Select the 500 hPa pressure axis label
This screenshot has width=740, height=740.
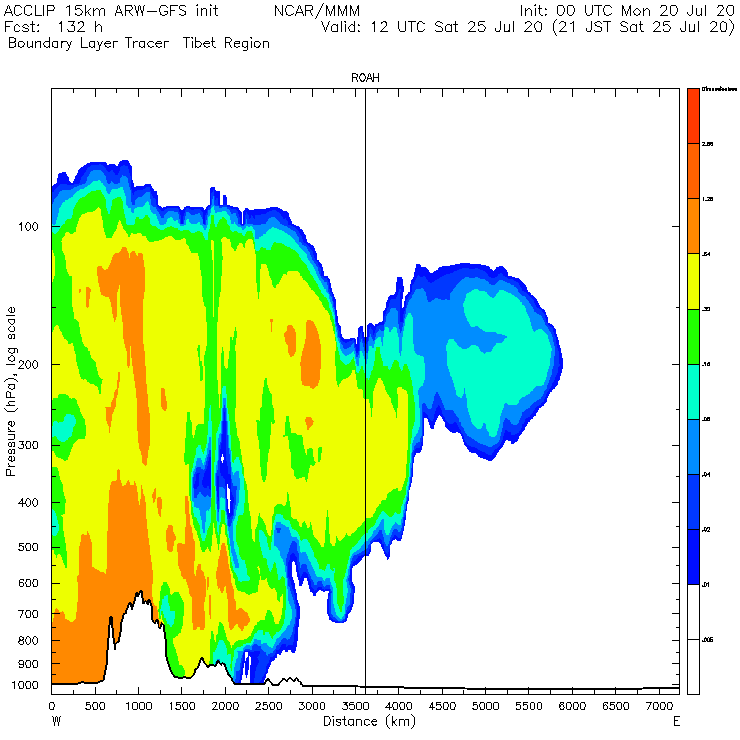(28, 547)
